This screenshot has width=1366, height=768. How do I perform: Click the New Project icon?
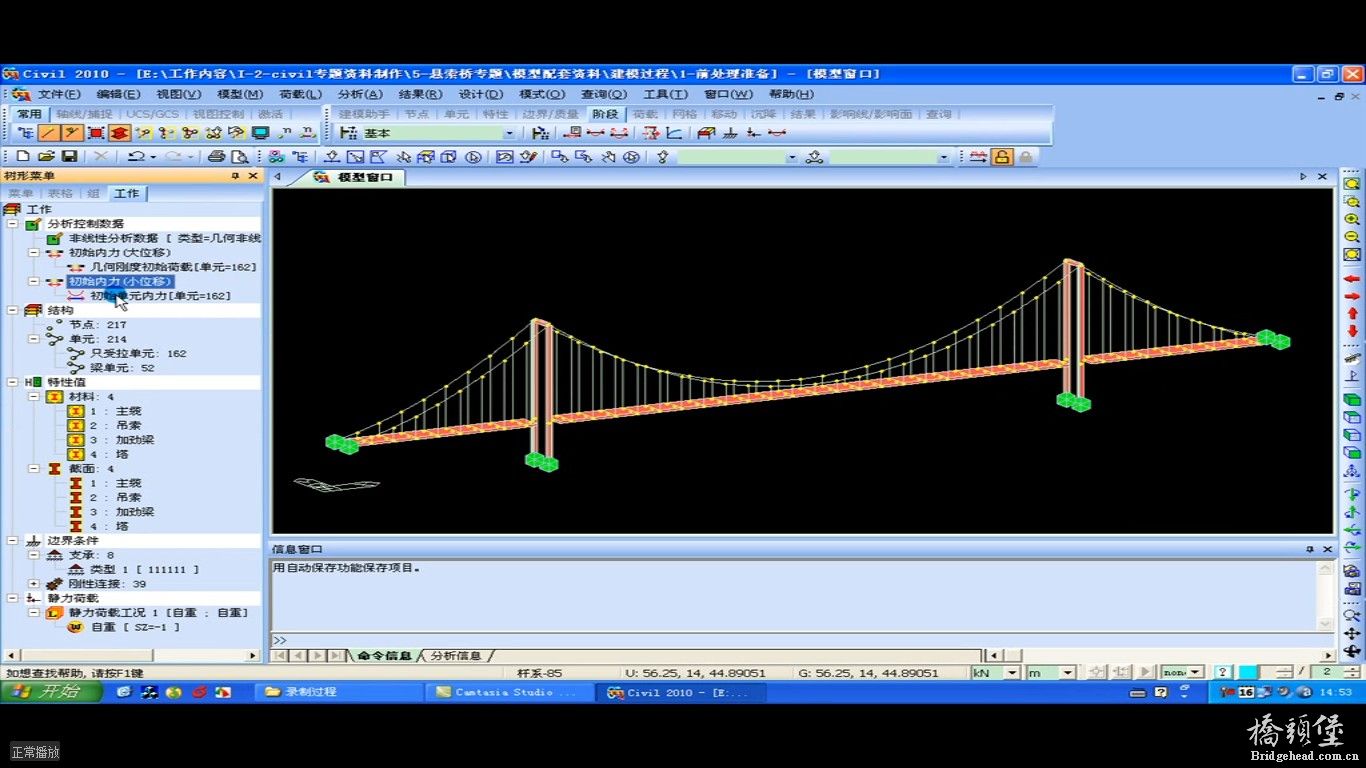pos(25,157)
